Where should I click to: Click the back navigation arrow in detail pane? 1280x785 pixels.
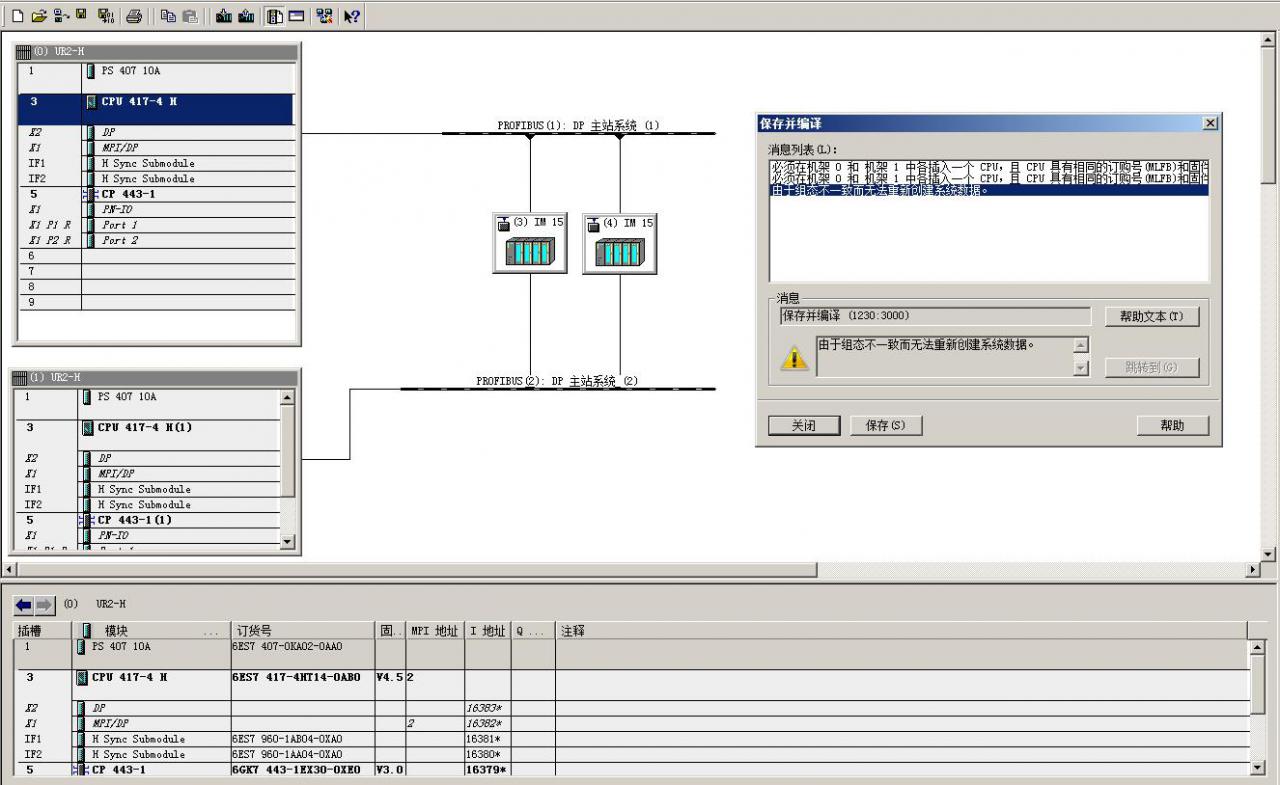click(x=23, y=605)
